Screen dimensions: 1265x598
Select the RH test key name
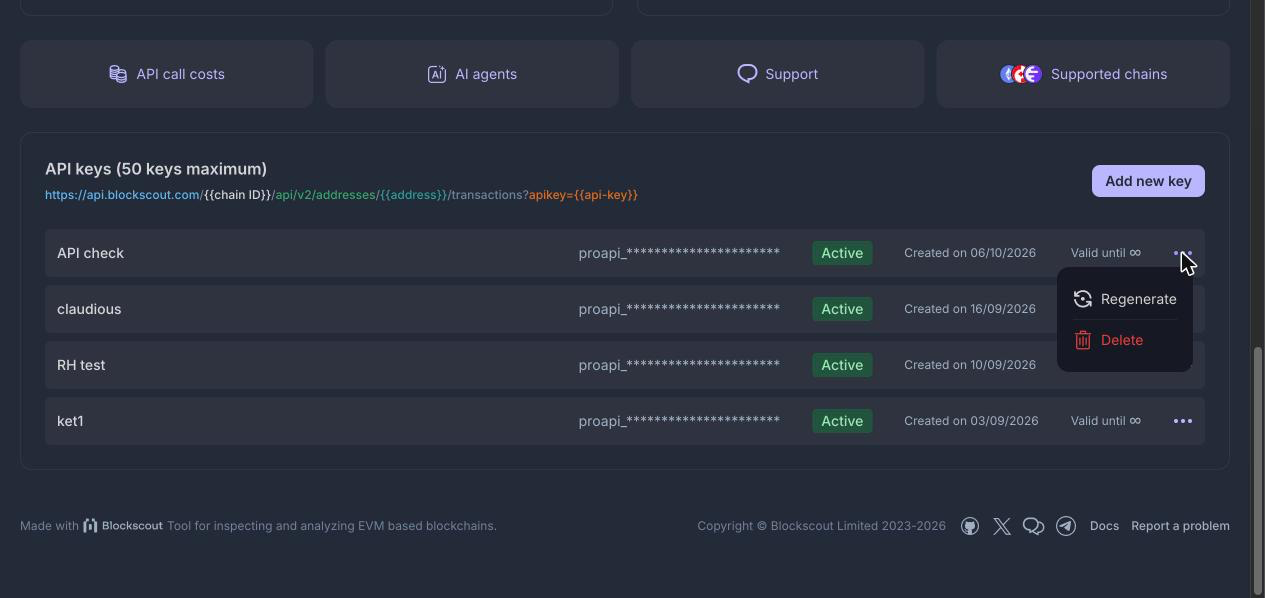point(81,365)
